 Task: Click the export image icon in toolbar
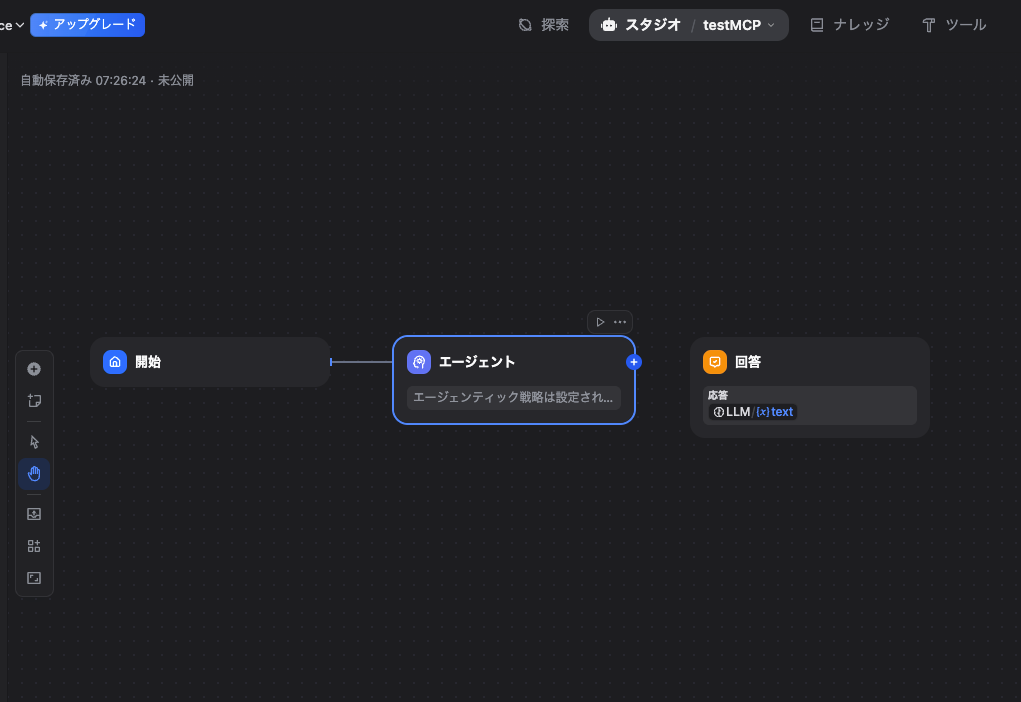click(34, 514)
